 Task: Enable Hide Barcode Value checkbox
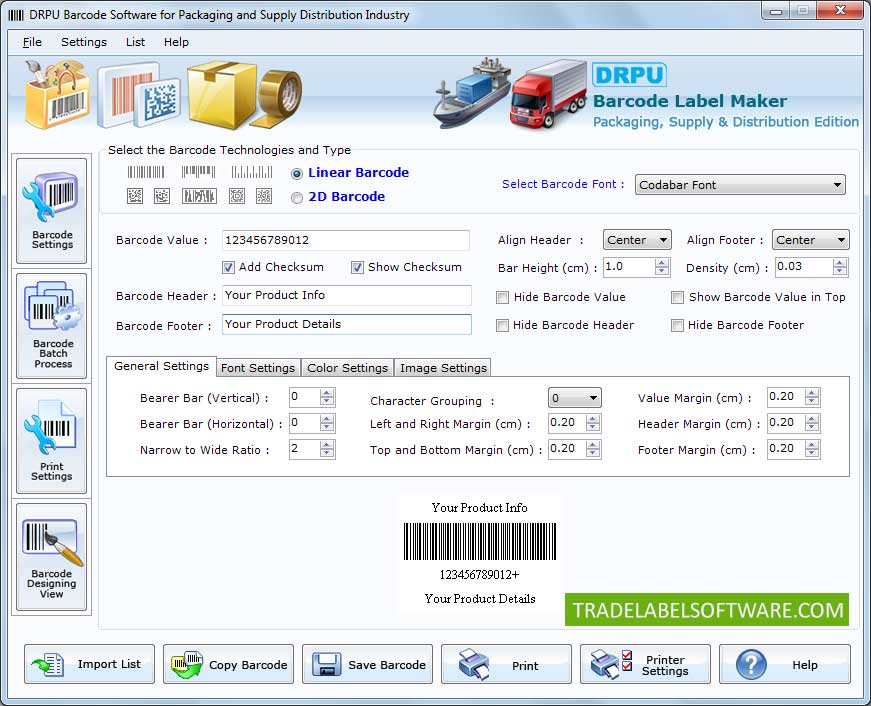point(502,298)
